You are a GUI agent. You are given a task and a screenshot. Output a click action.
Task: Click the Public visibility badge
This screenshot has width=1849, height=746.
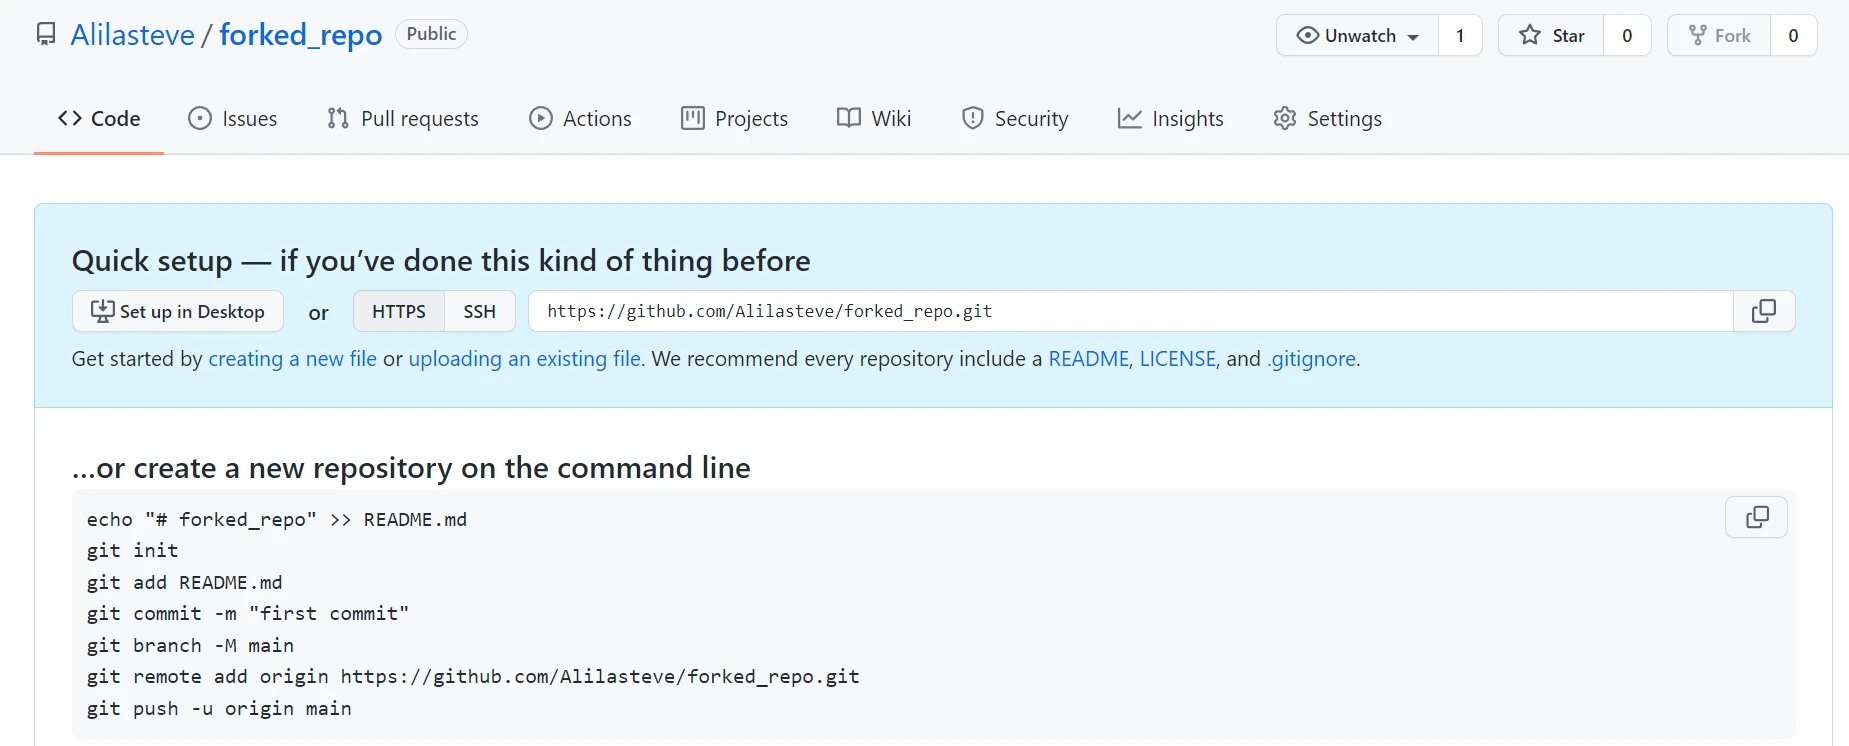(x=431, y=34)
